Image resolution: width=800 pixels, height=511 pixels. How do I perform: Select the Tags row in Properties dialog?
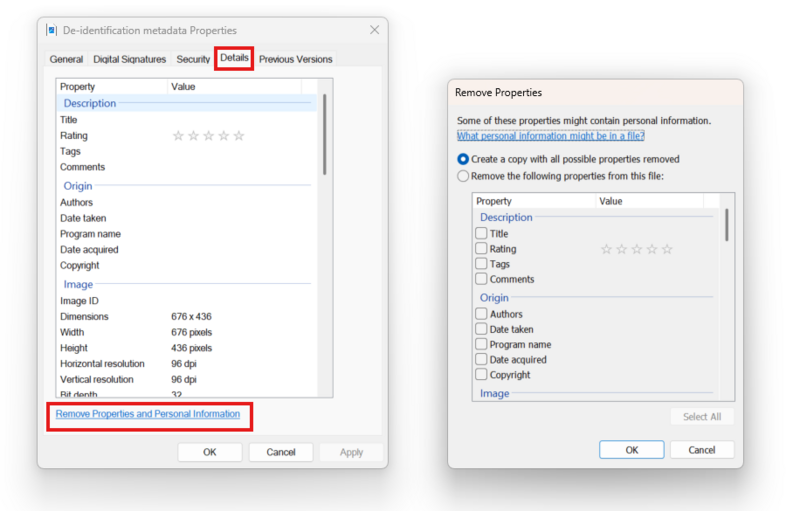(186, 151)
